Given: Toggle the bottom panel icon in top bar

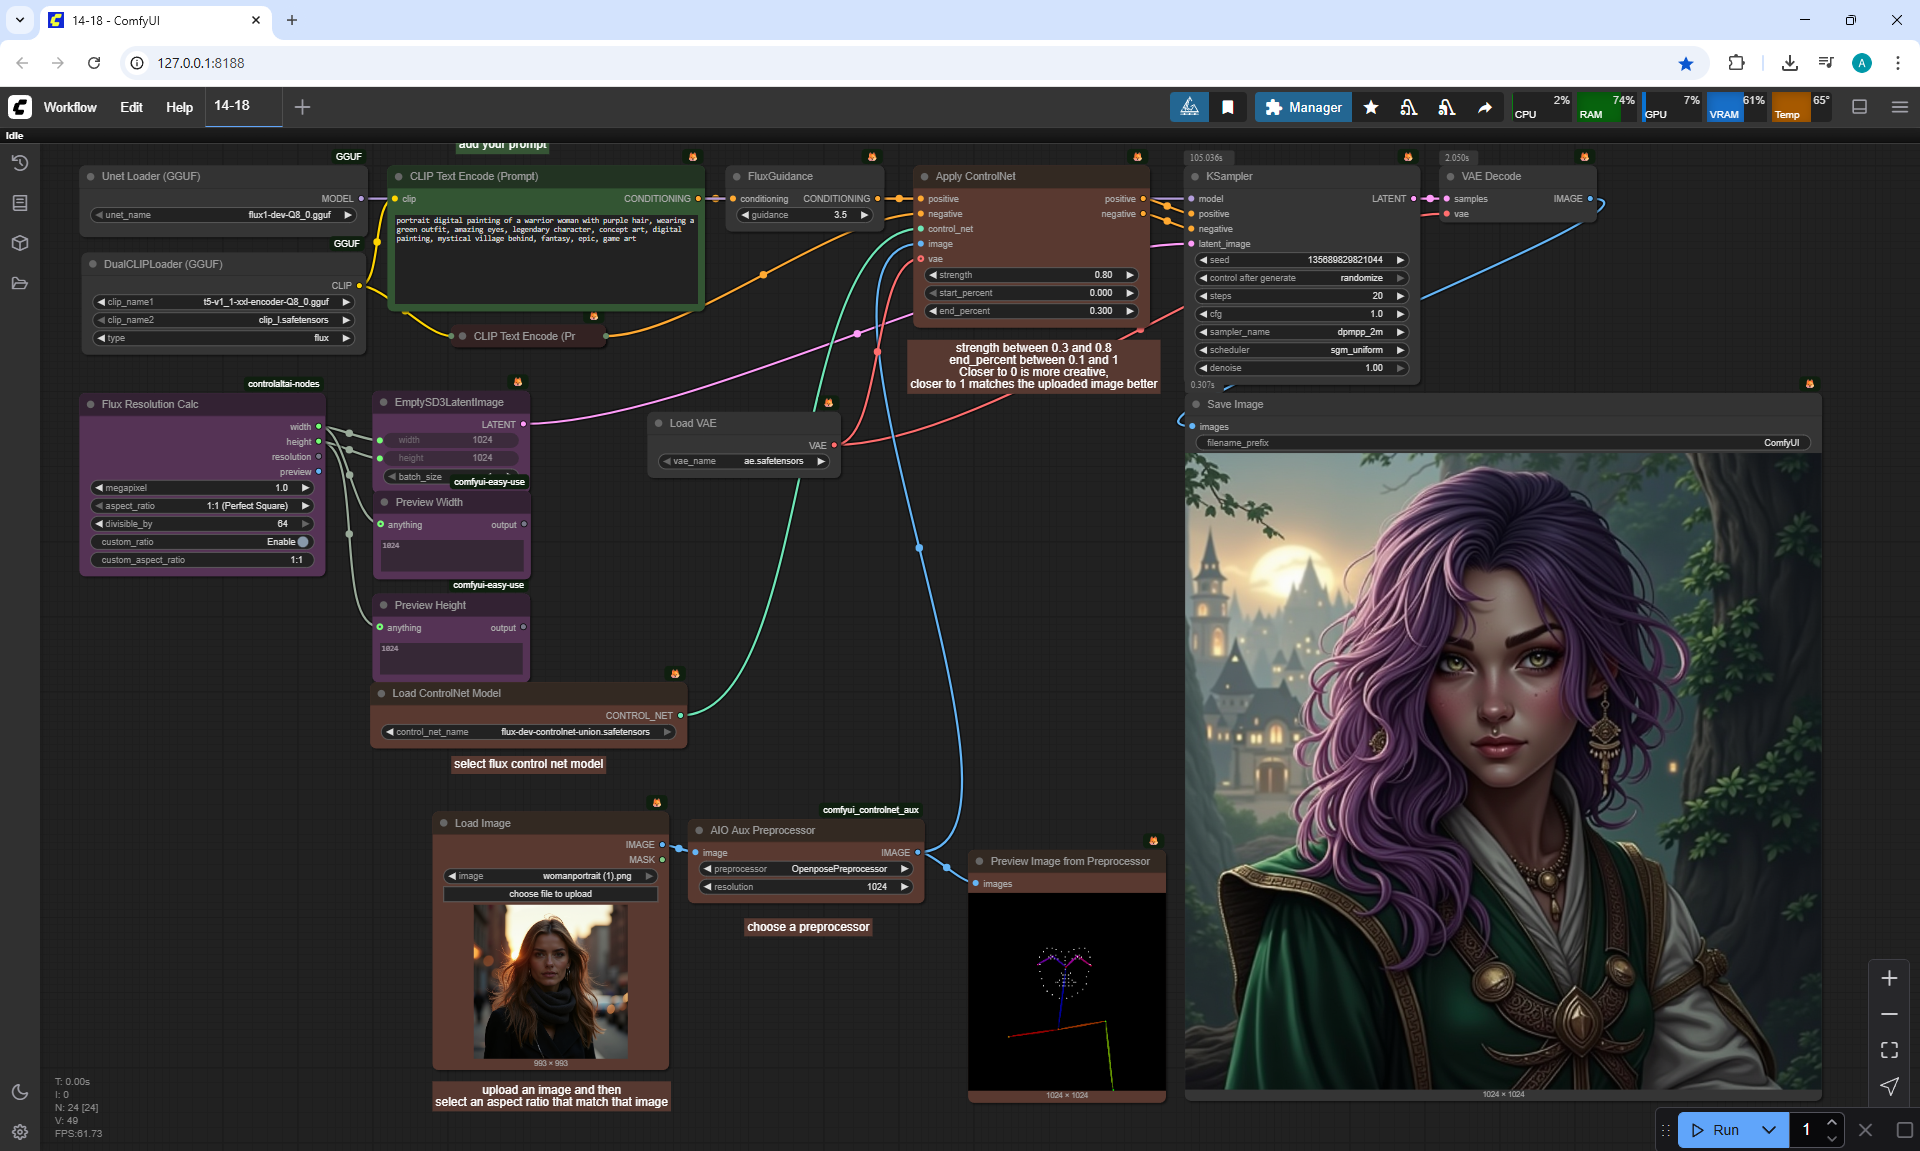Looking at the screenshot, I should coord(1859,107).
